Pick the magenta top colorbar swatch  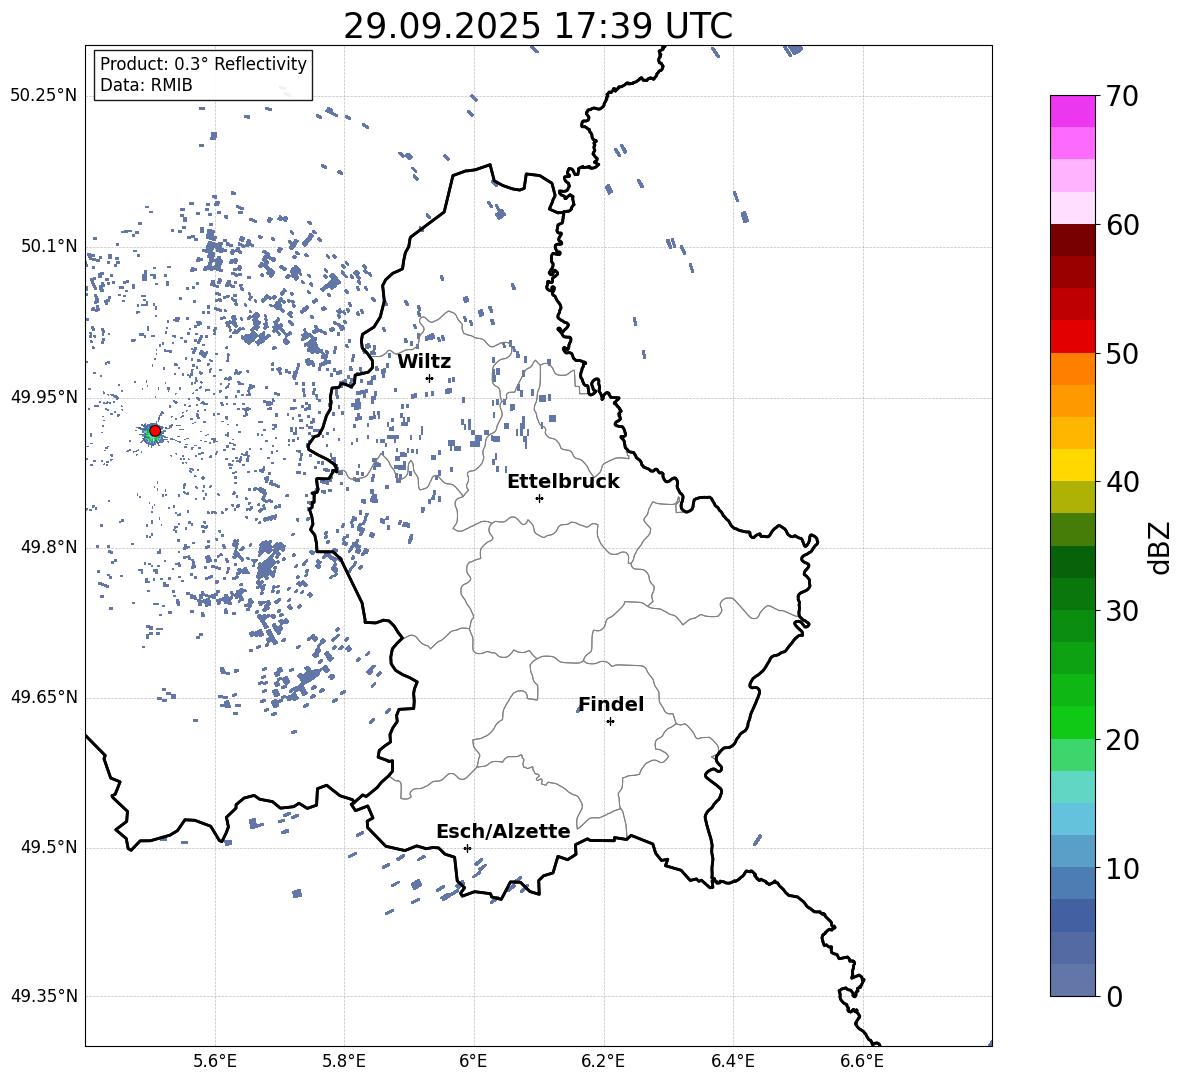pyautogui.click(x=1073, y=111)
